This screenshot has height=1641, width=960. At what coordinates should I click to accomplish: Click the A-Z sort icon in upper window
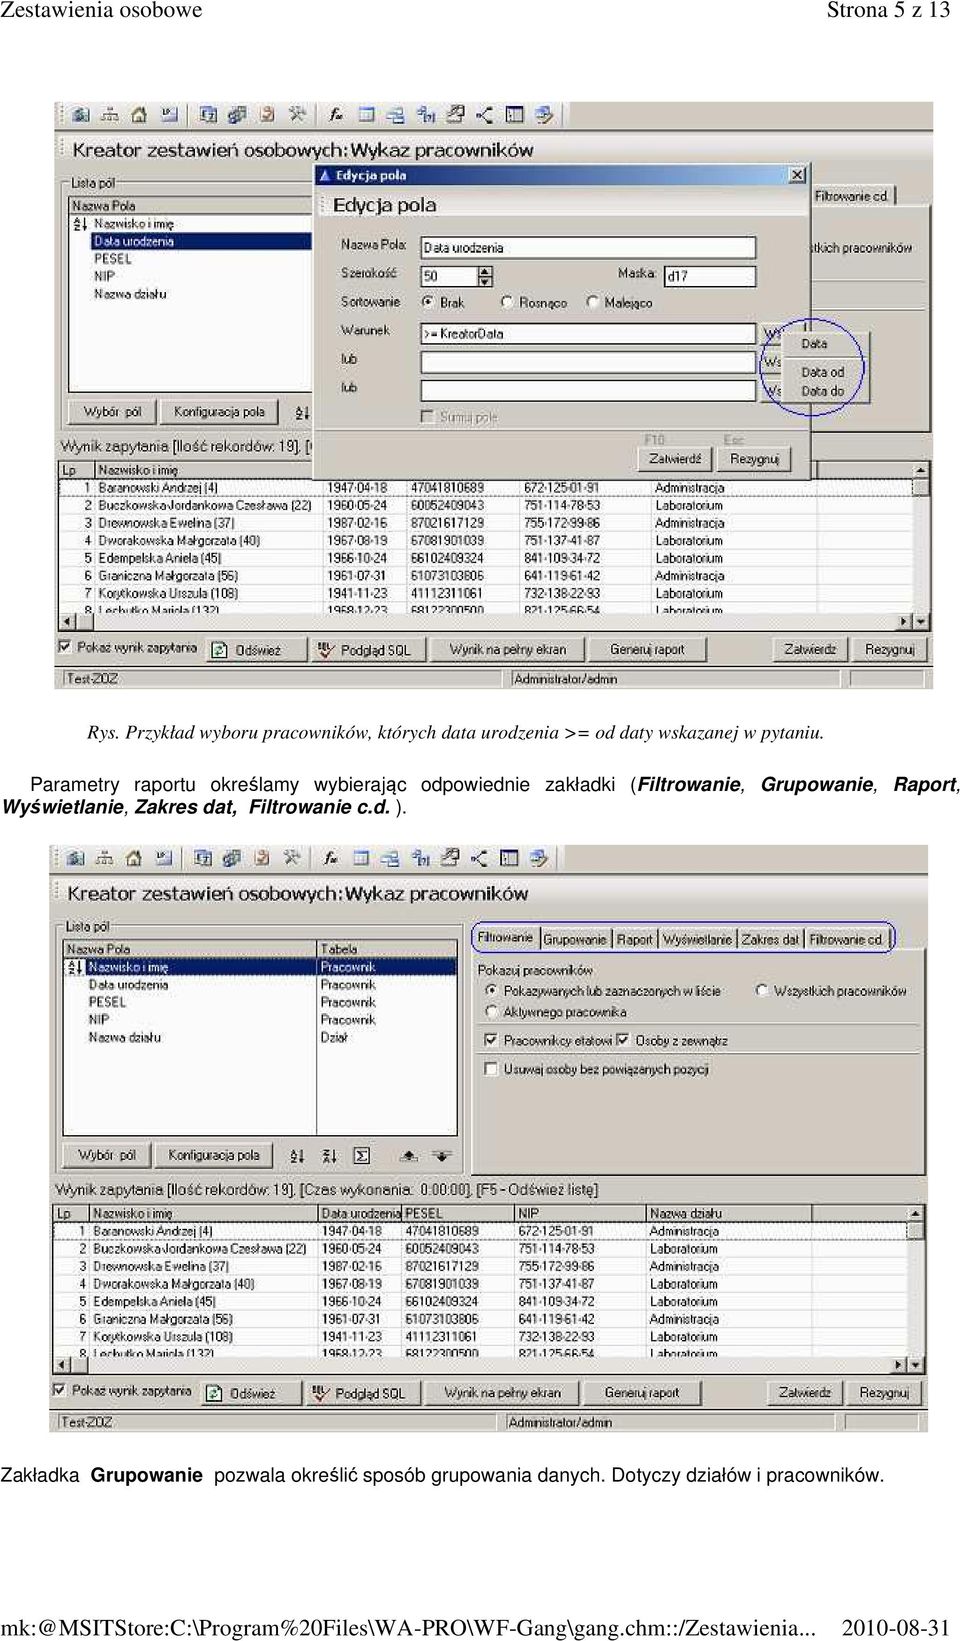coord(302,412)
